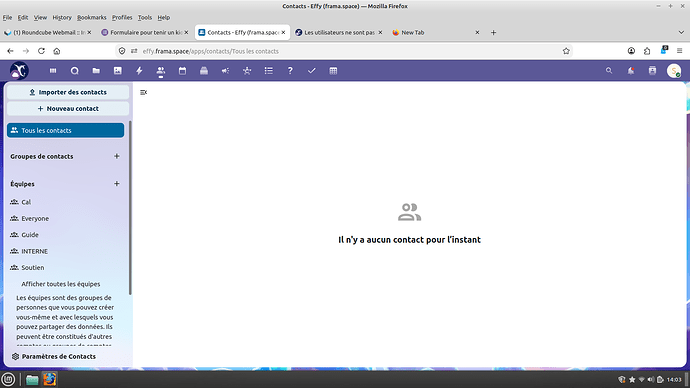The width and height of the screenshot is (690, 388).
Task: Open the user avatar menu
Action: pyautogui.click(x=674, y=70)
